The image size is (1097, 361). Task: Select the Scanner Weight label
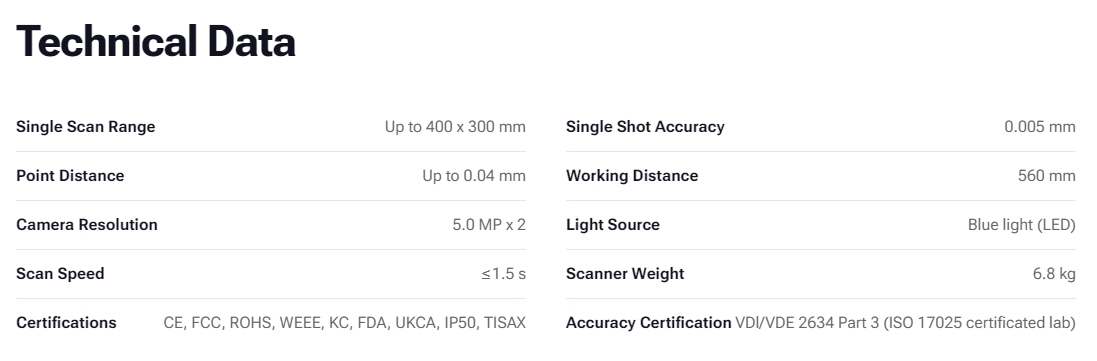click(625, 274)
